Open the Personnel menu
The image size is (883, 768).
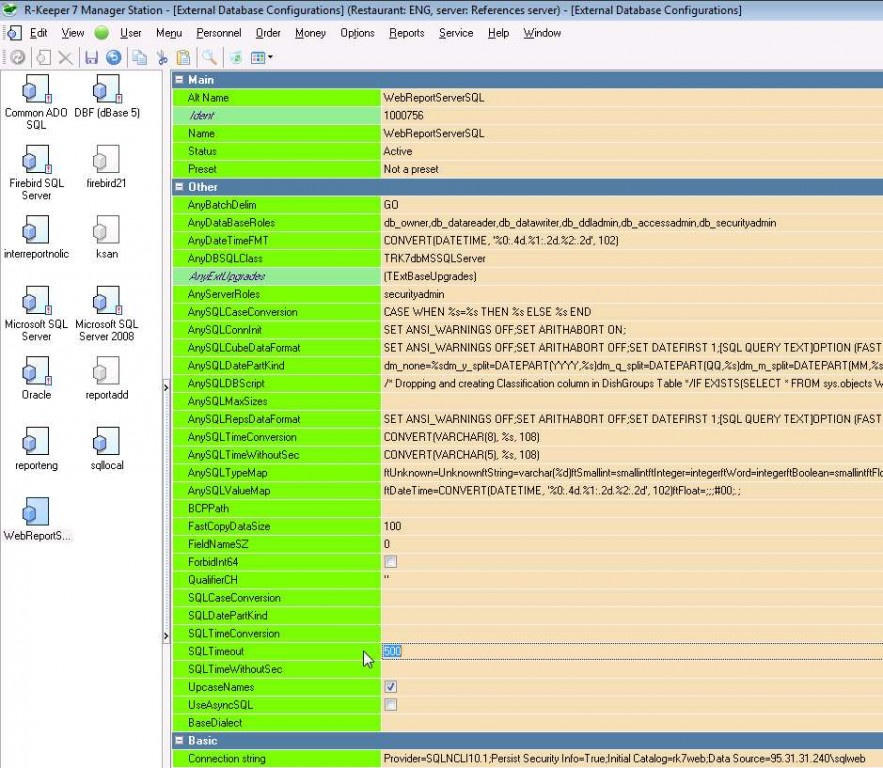click(218, 33)
